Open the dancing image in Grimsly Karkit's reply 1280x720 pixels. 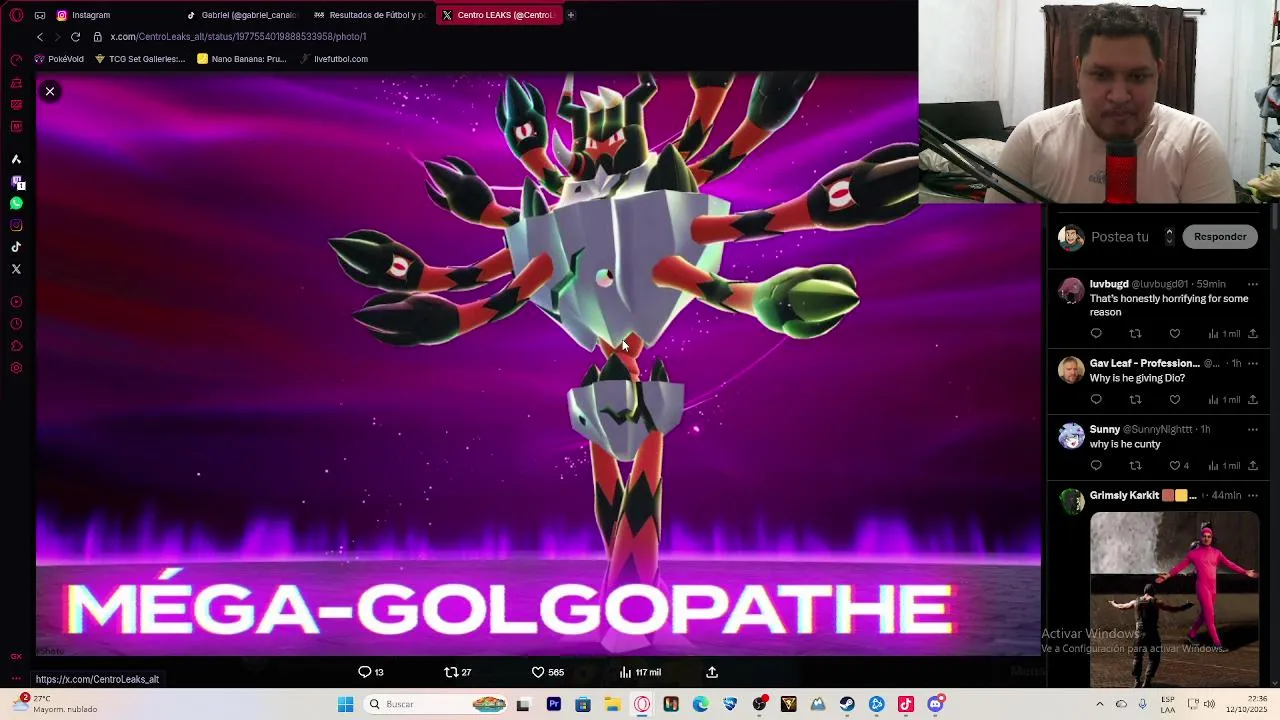coord(1174,599)
